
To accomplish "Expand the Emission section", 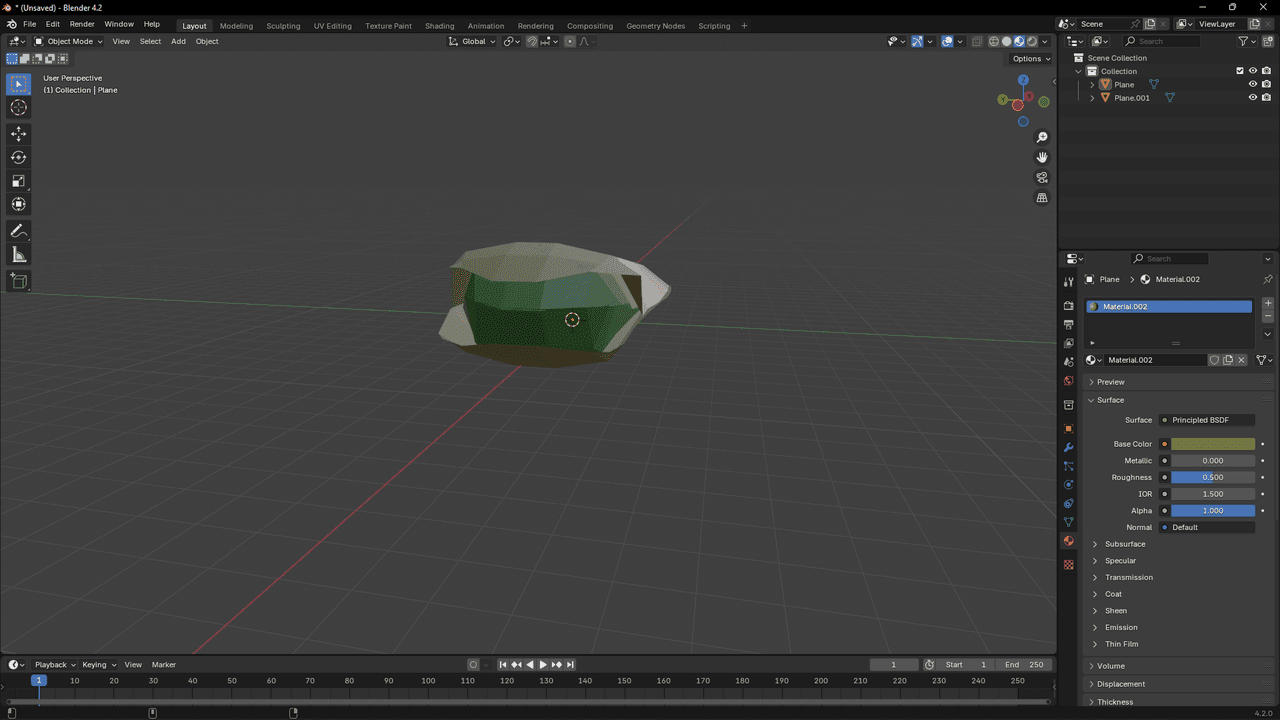I will click(1121, 627).
